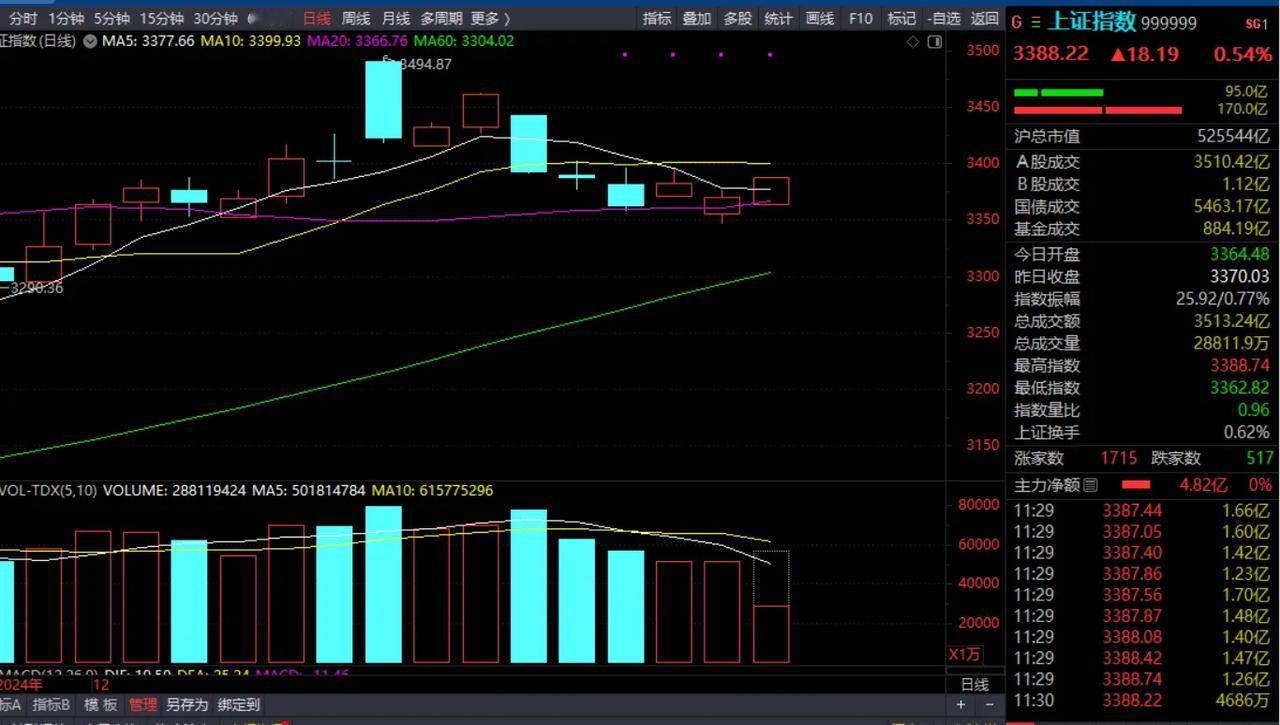
Task: Open the 多股 multi-stock view
Action: [737, 18]
